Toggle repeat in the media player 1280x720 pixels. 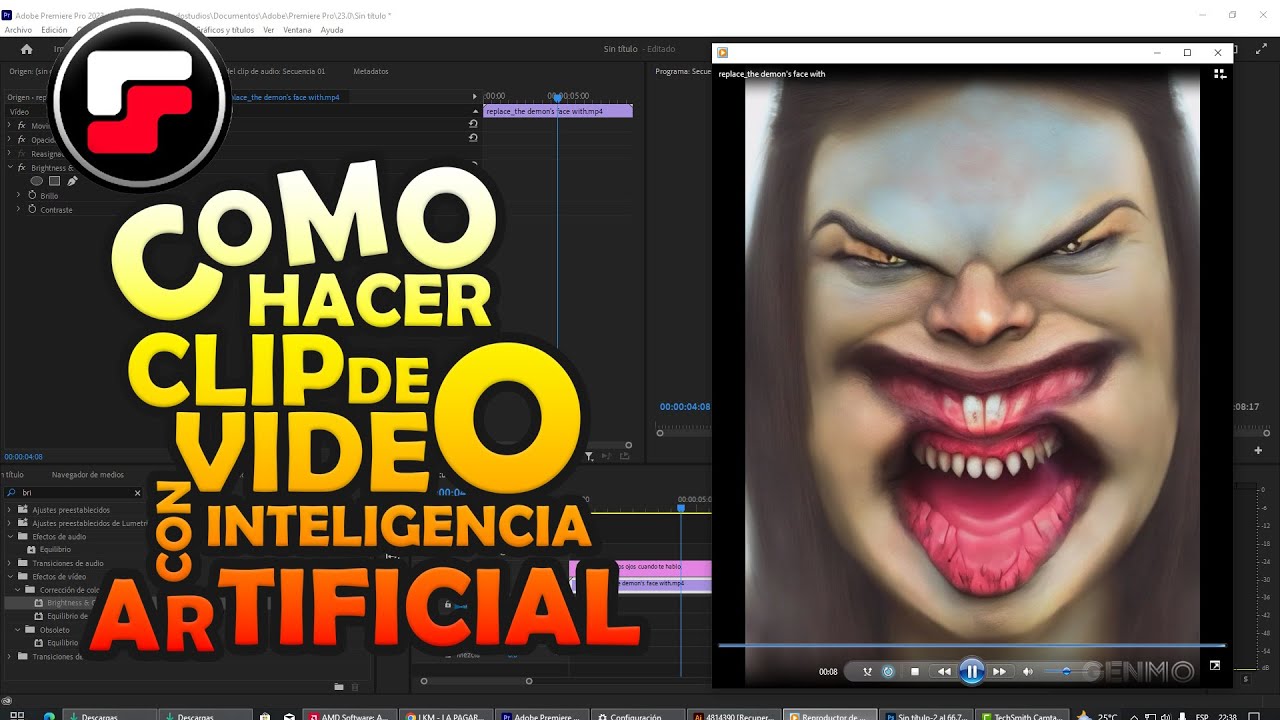coord(888,672)
